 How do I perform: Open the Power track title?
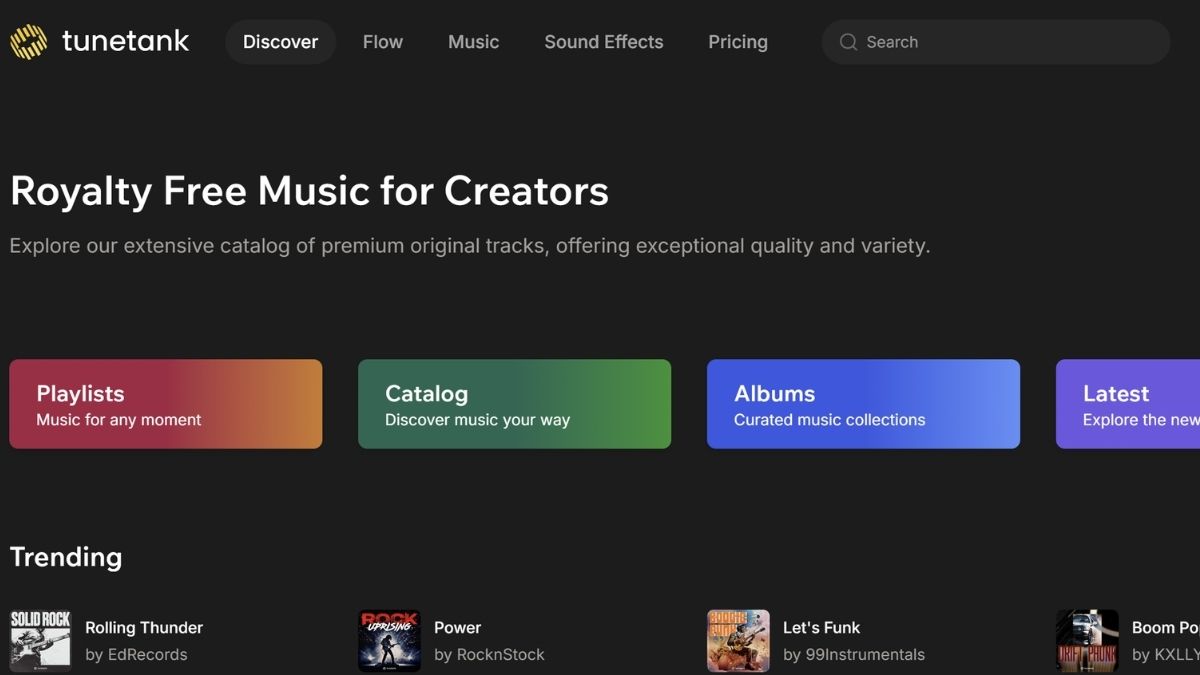(457, 628)
